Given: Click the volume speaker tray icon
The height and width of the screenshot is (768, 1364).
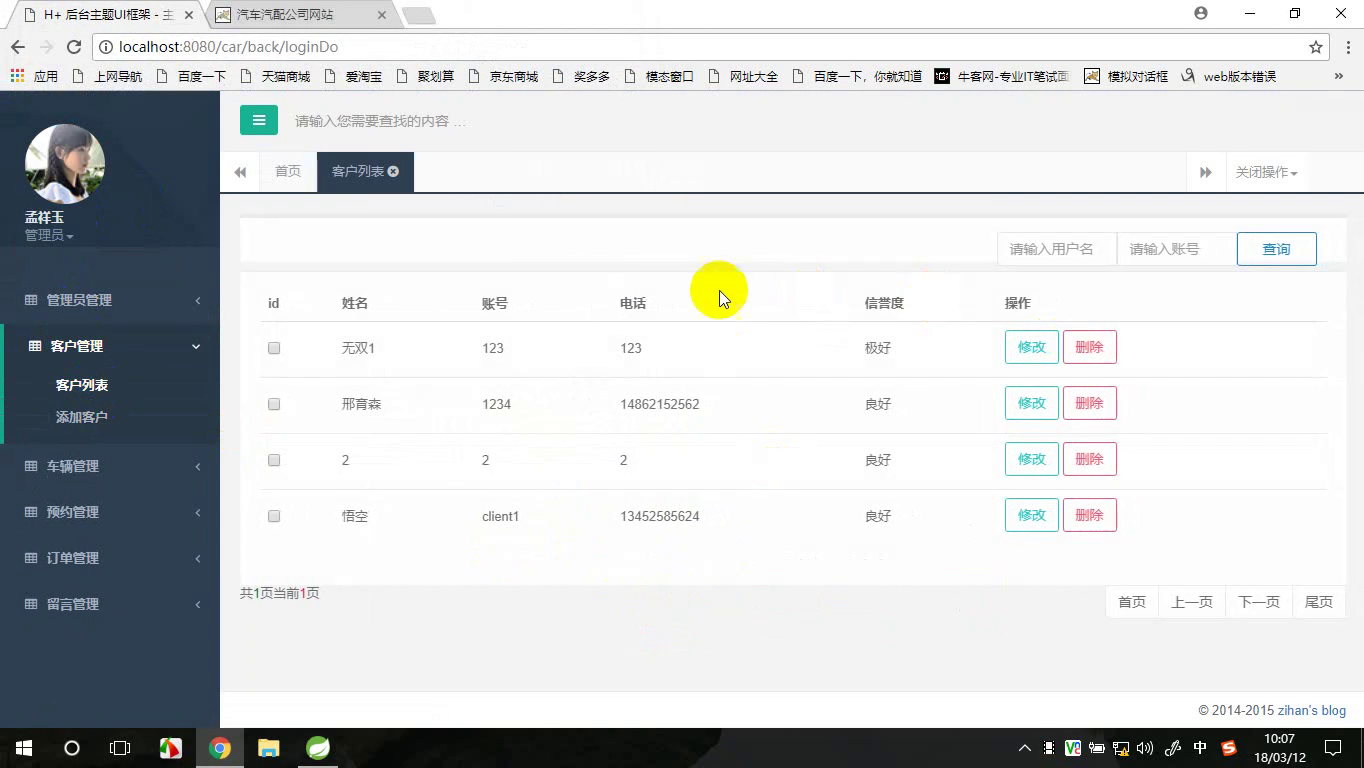Looking at the screenshot, I should [x=1146, y=748].
